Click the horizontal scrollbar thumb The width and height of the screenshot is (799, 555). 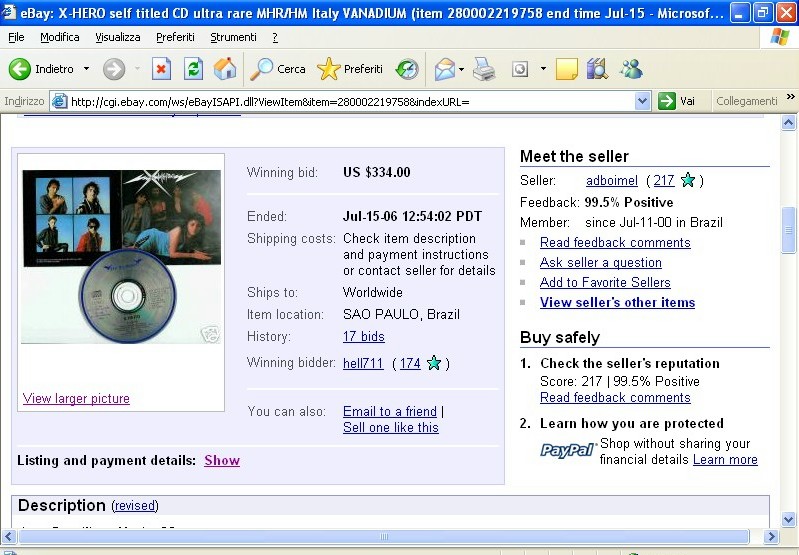click(384, 537)
